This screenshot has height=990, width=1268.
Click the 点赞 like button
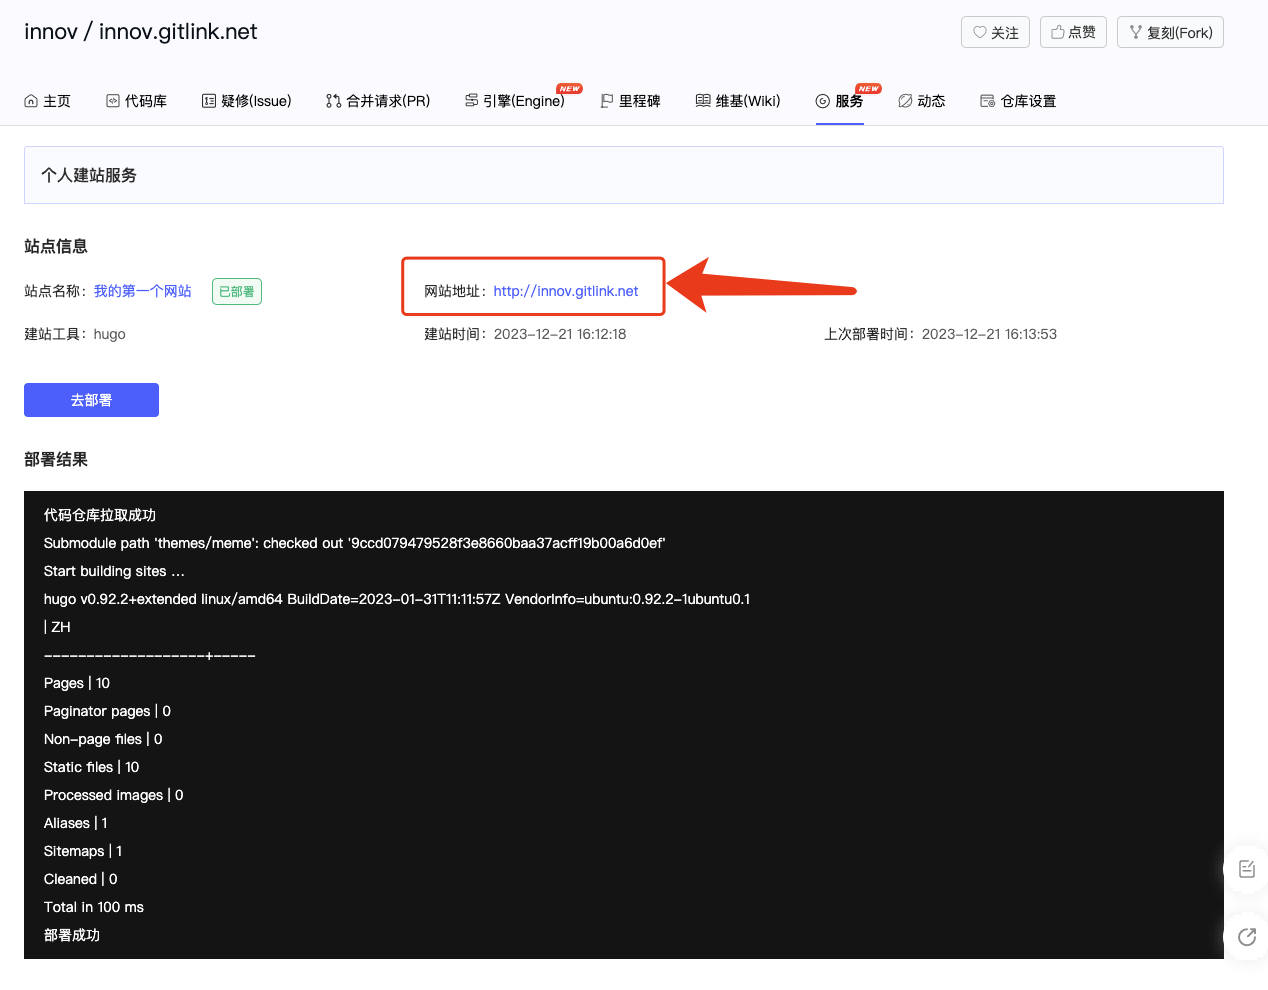[x=1073, y=32]
